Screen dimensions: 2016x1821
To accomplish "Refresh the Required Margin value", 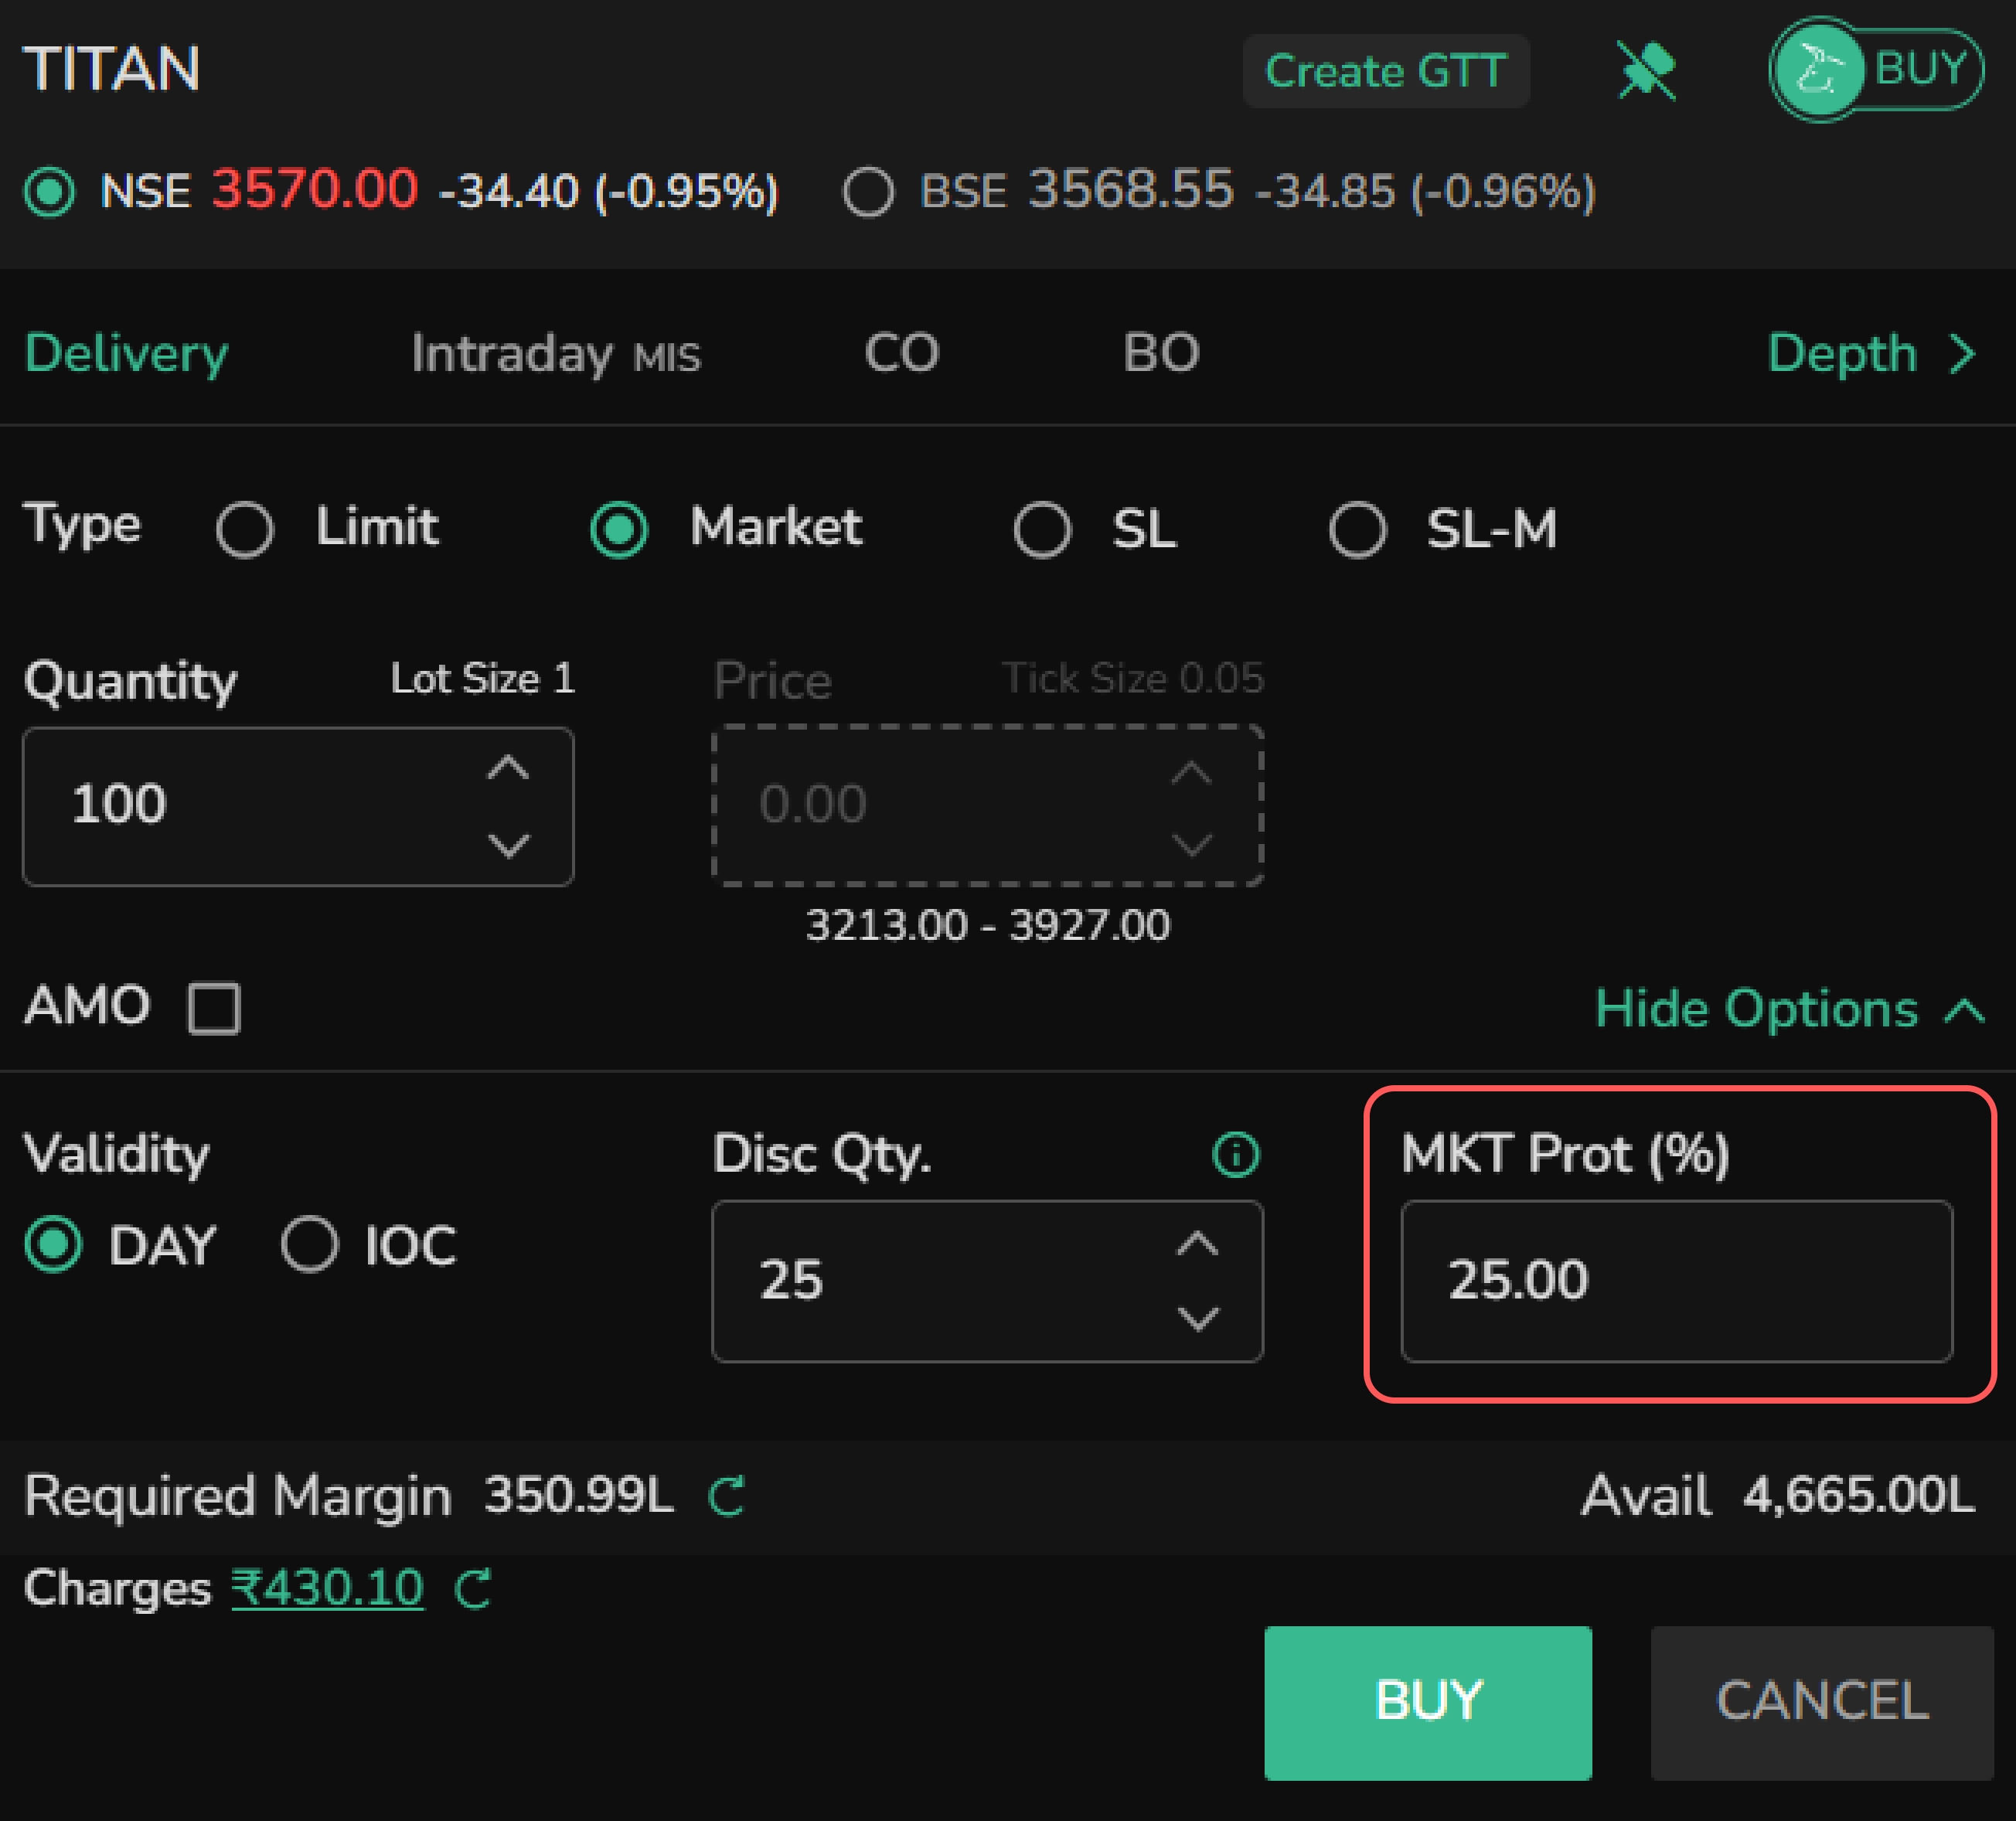I will click(727, 1496).
